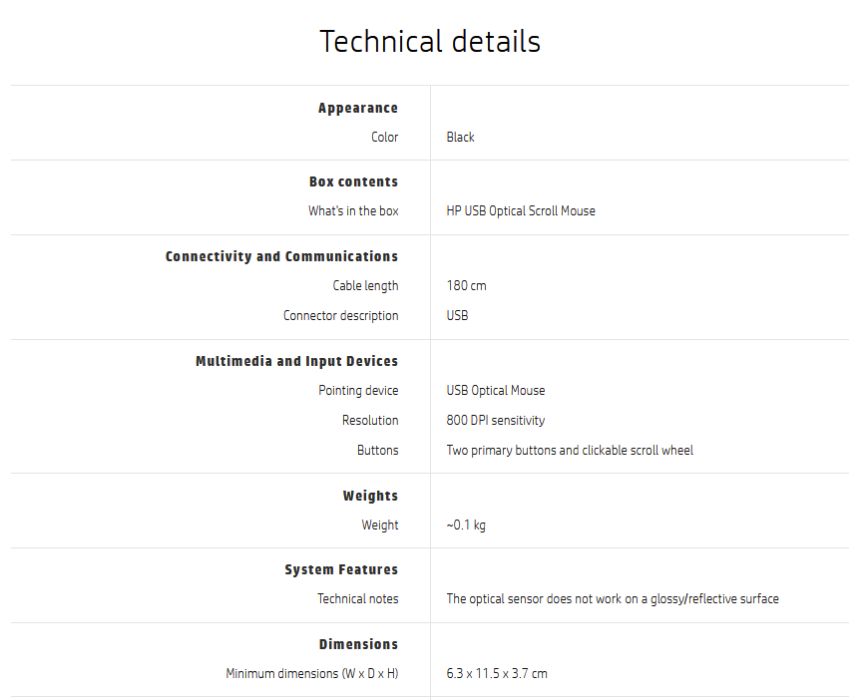Select the Buttons row description text

click(x=569, y=450)
